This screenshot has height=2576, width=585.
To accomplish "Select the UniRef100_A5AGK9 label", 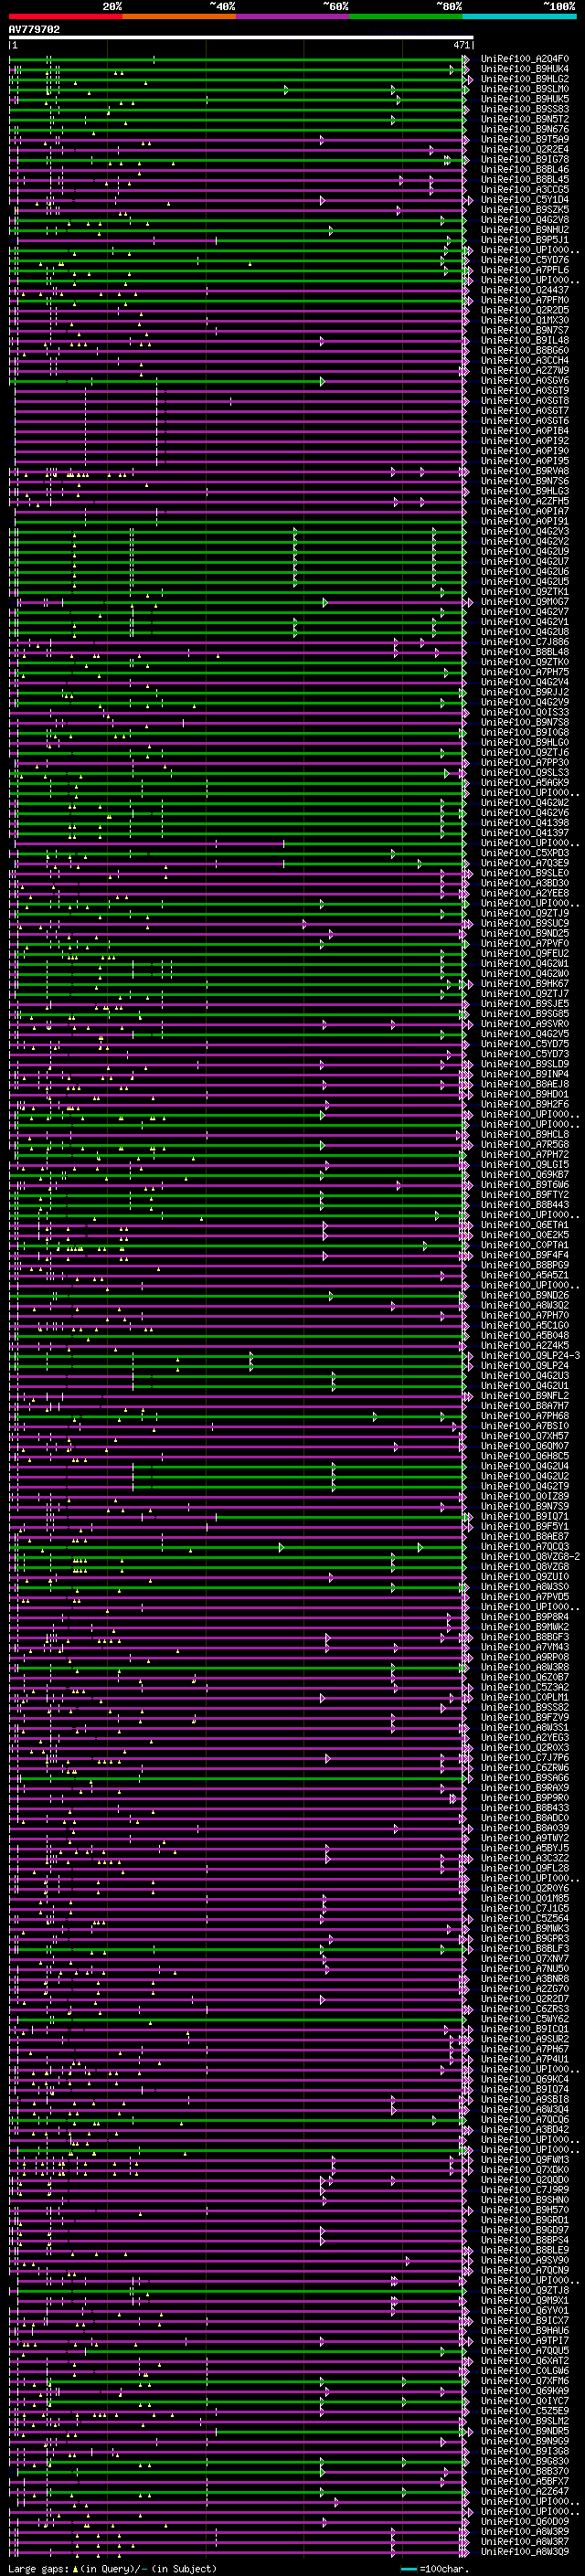I will [x=525, y=783].
